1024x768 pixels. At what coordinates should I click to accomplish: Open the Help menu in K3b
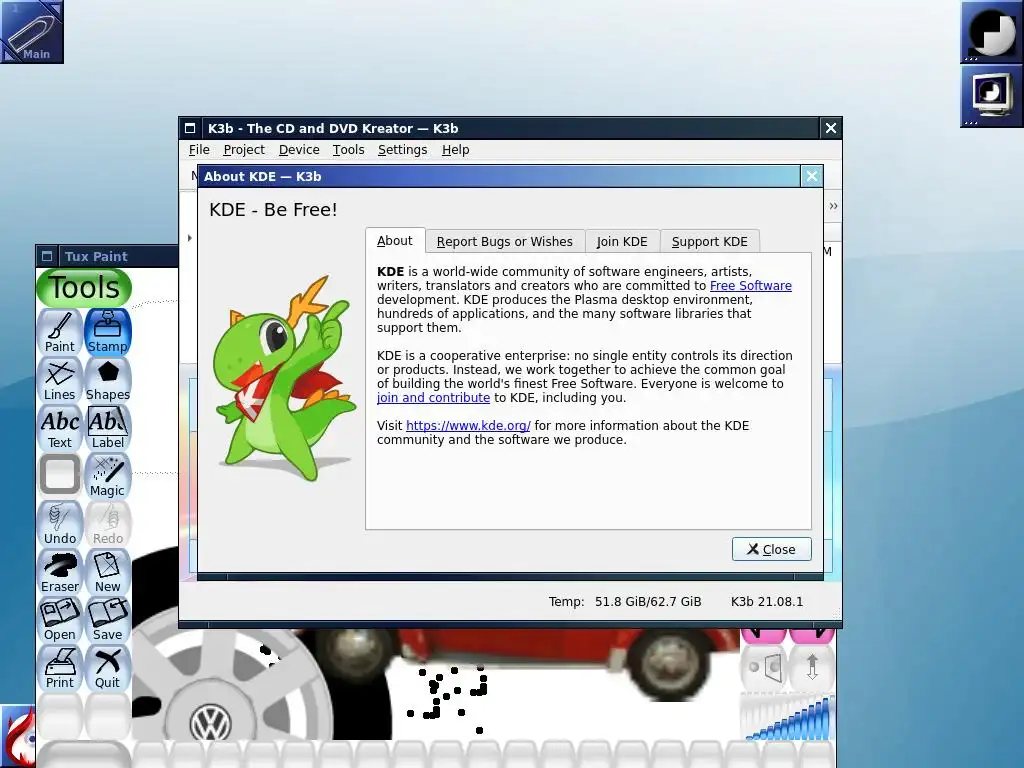tap(455, 150)
